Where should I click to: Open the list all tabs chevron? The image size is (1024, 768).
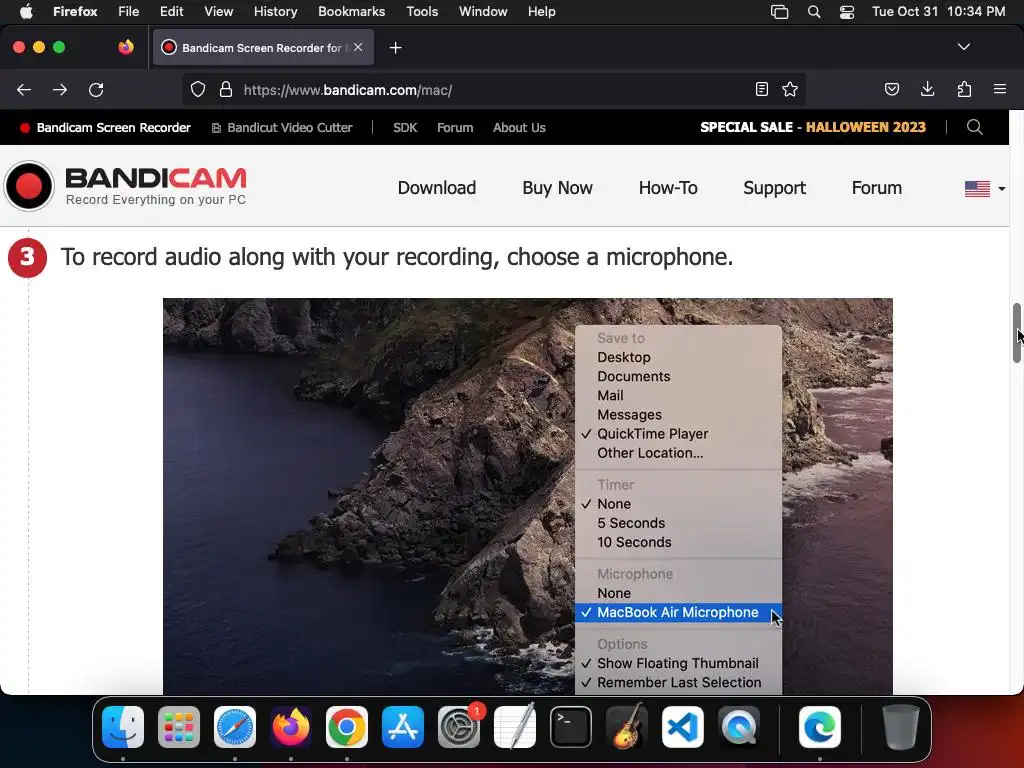(x=964, y=47)
